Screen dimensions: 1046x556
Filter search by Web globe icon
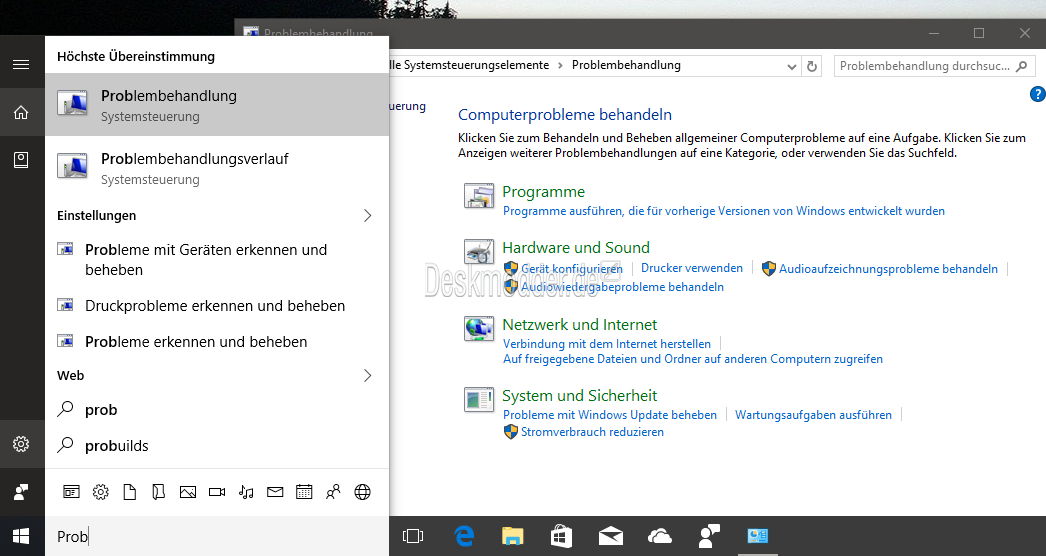point(362,492)
